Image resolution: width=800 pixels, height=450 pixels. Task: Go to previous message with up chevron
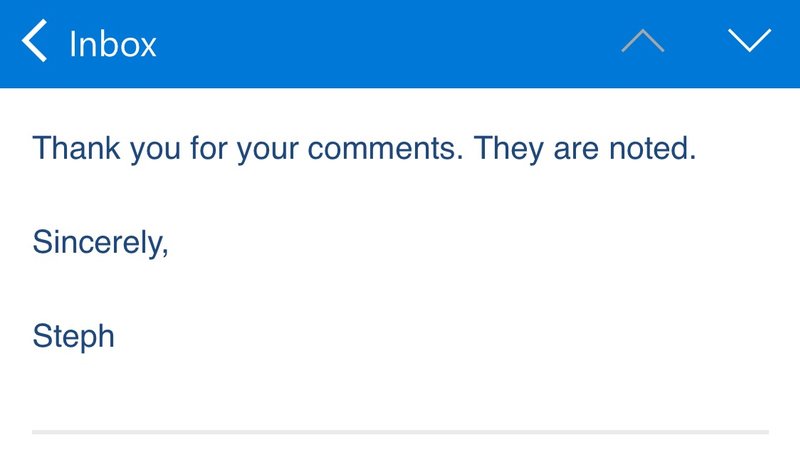[643, 42]
